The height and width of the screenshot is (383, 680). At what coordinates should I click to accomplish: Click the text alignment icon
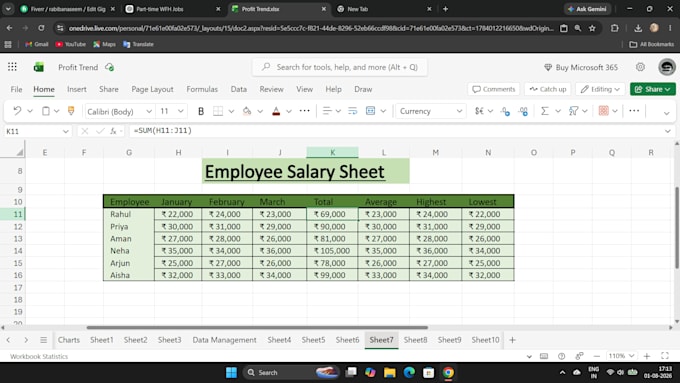[327, 111]
